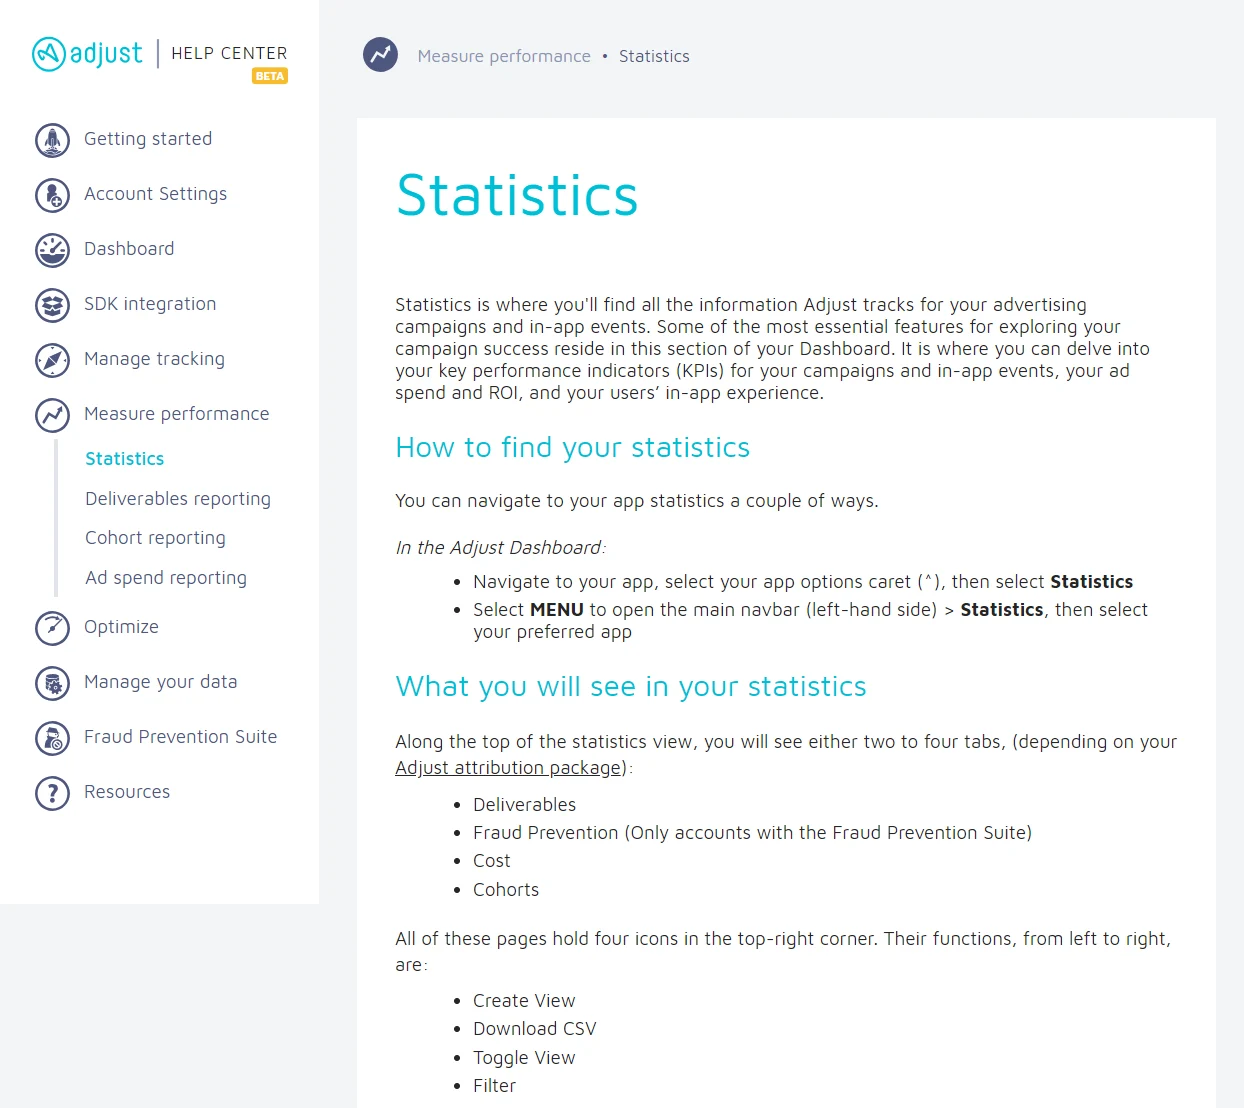This screenshot has width=1244, height=1108.
Task: Click 'In the Adjust Dashboard:' italic text
Action: click(500, 548)
